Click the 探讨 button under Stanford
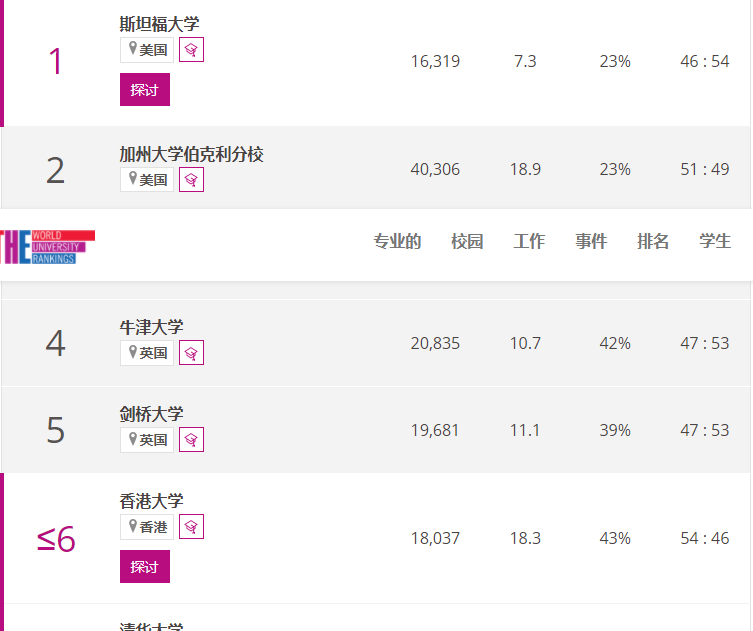 coord(145,89)
